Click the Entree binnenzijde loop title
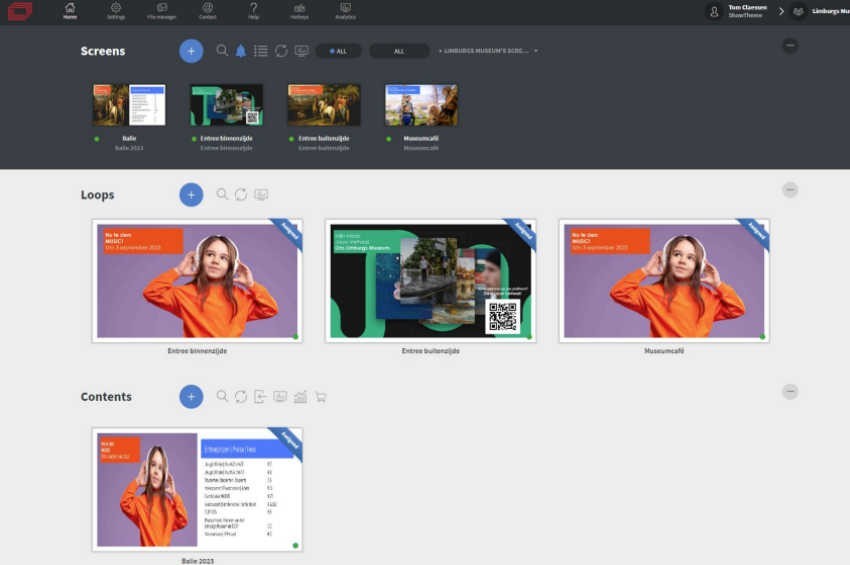 [x=197, y=351]
